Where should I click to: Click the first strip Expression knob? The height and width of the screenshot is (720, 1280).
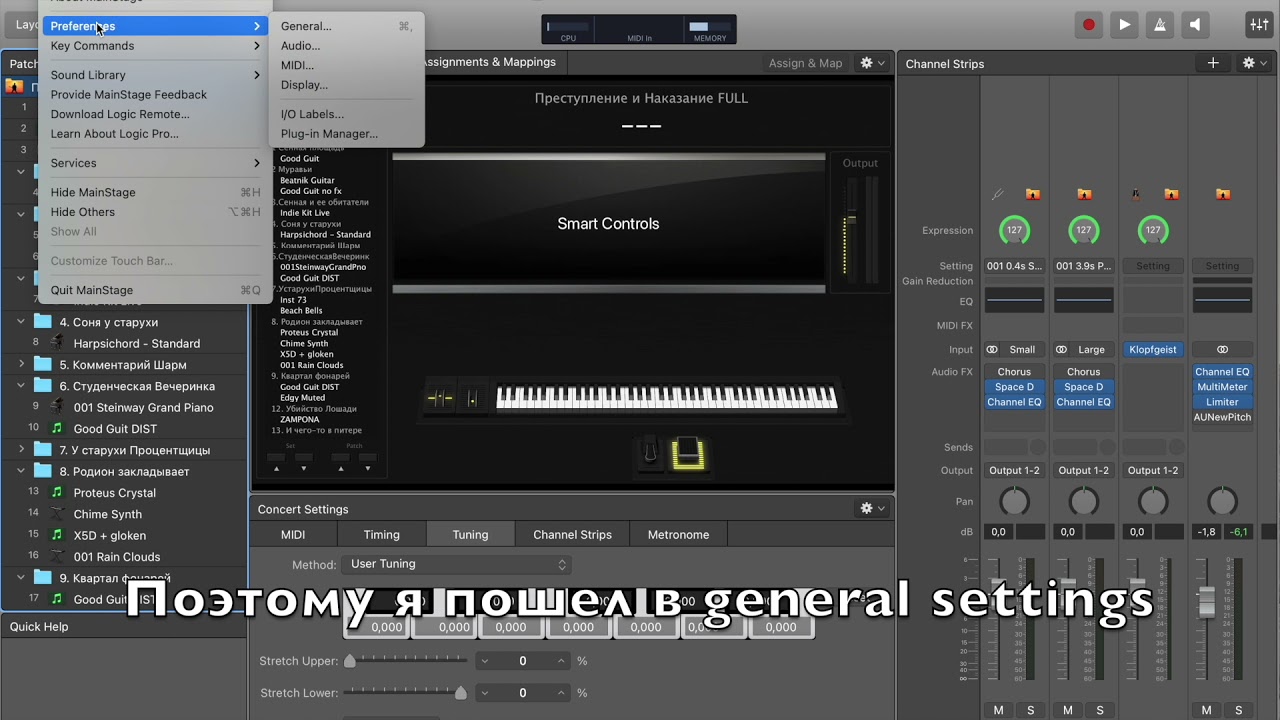point(1014,230)
